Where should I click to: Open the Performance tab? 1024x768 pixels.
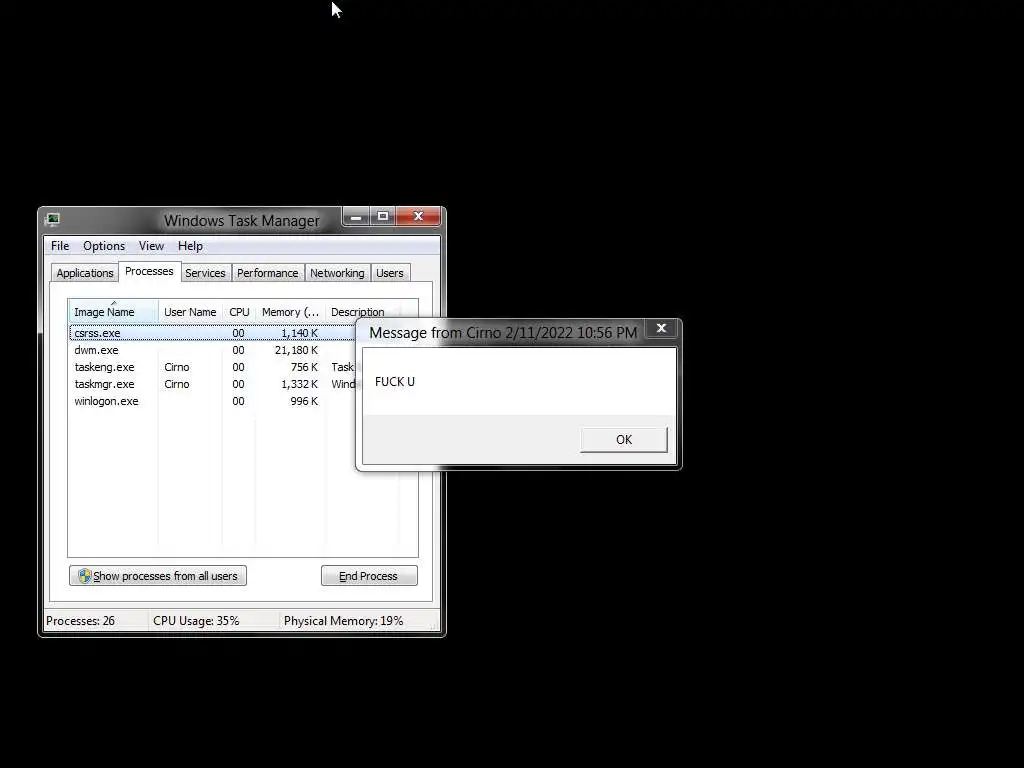coord(268,273)
